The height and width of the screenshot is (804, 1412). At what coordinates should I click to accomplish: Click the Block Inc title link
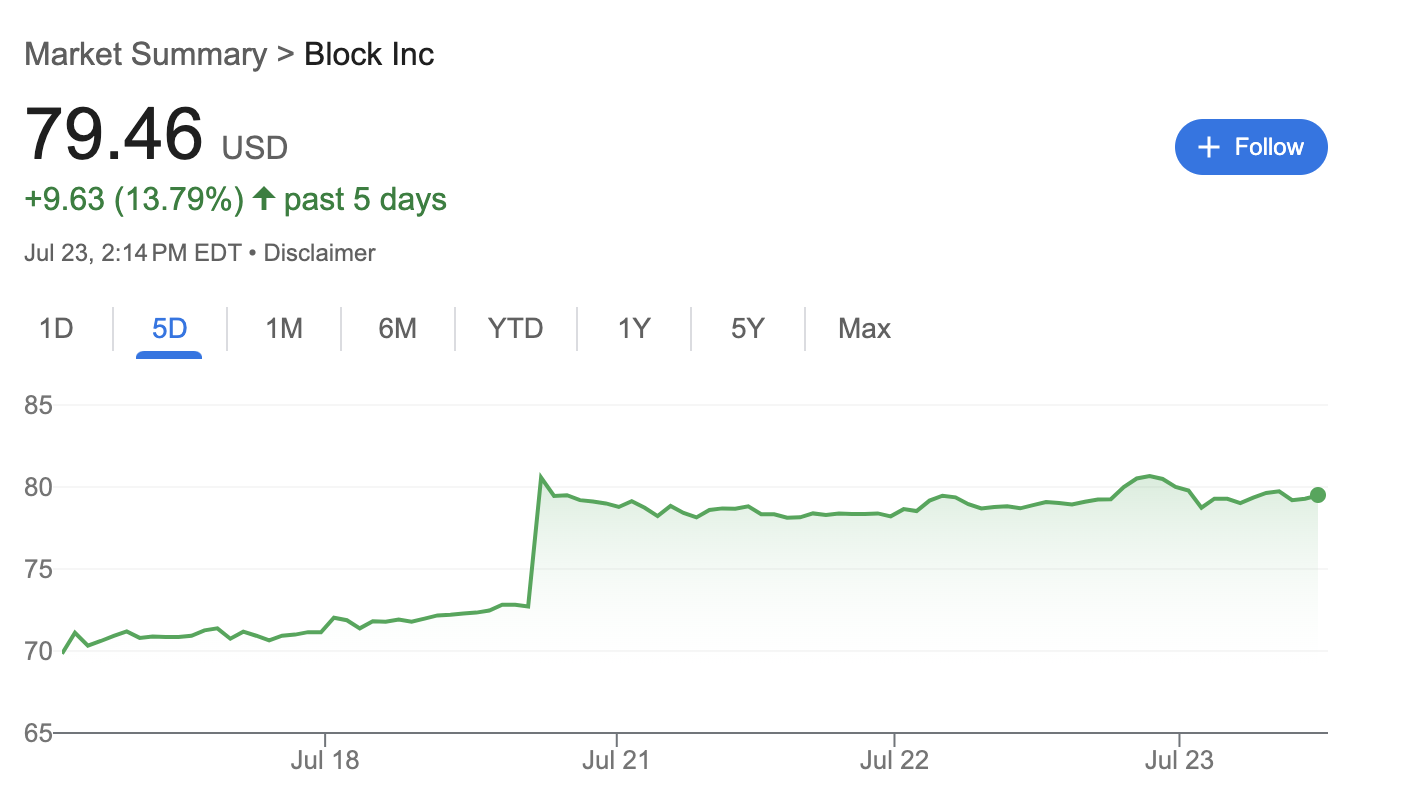point(368,54)
